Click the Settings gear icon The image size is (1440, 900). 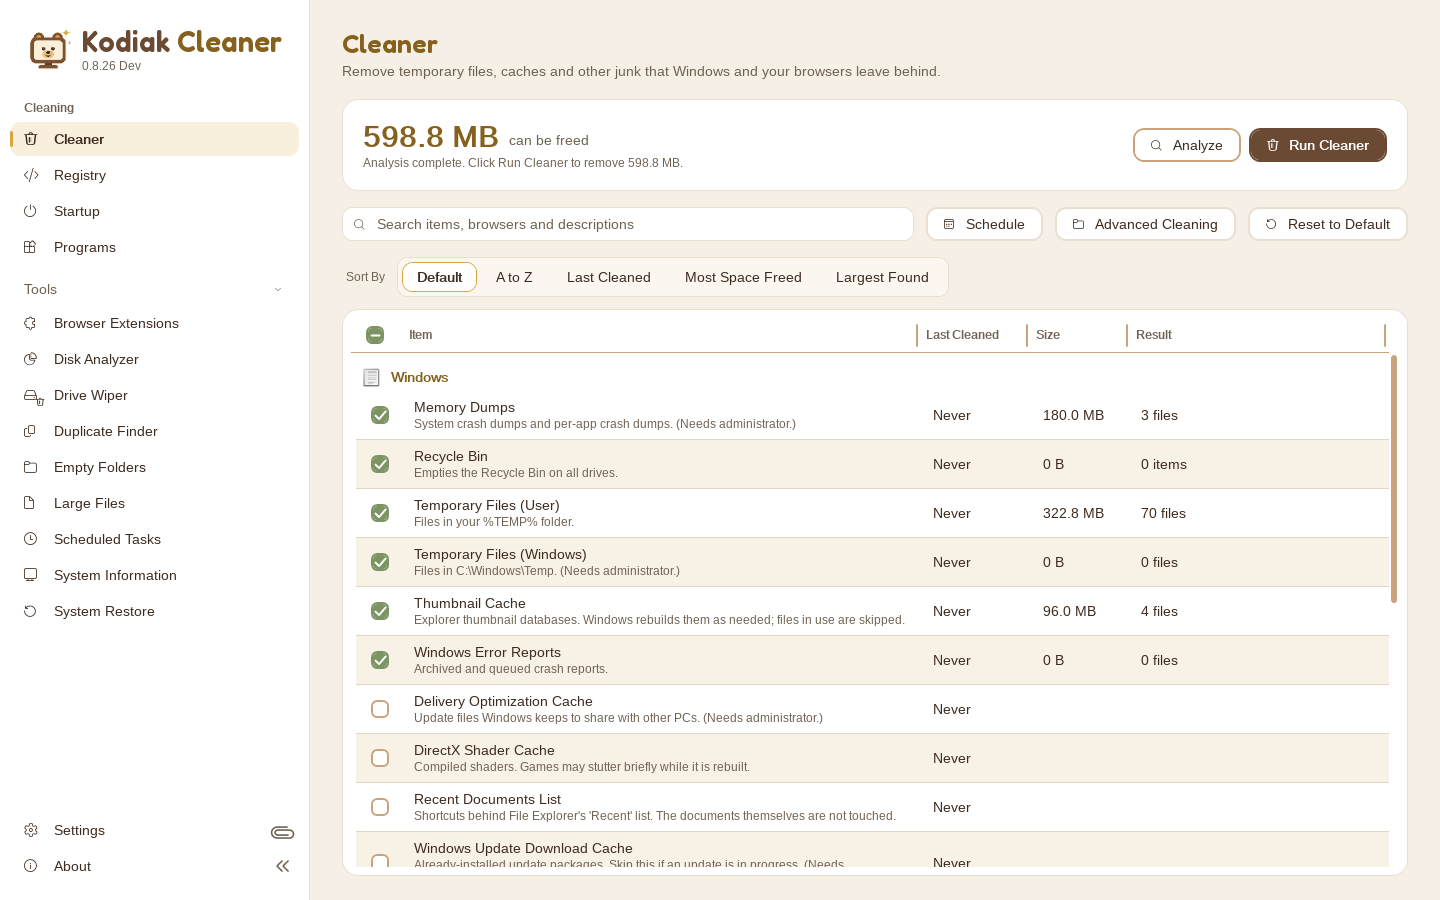click(31, 830)
